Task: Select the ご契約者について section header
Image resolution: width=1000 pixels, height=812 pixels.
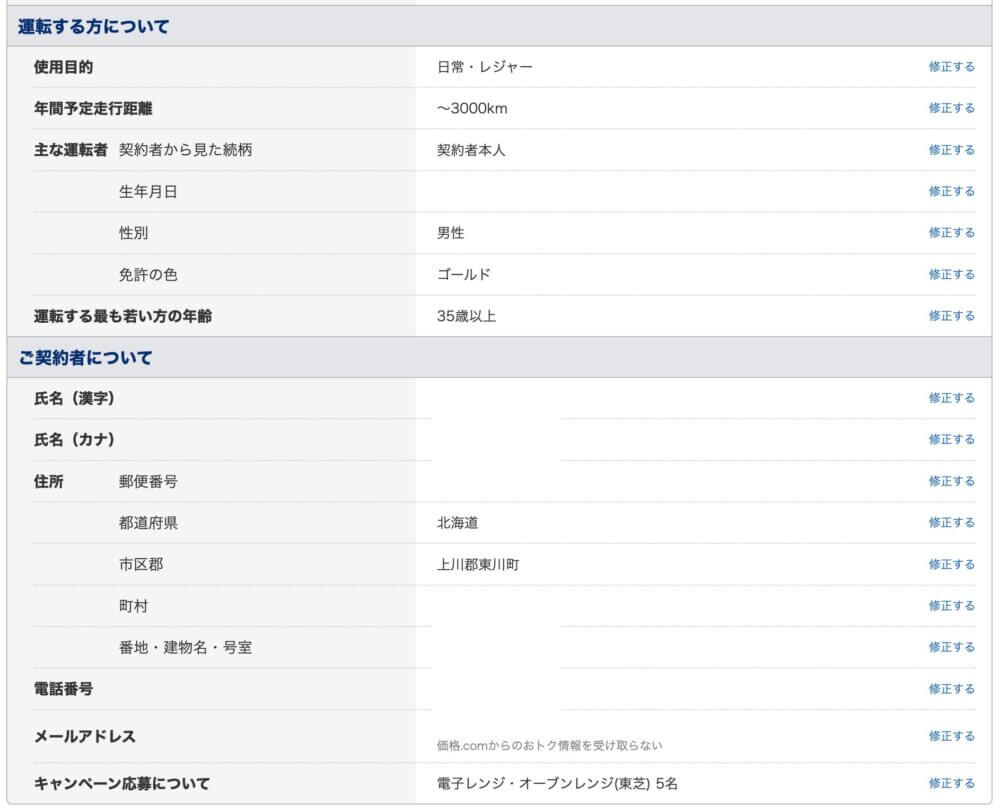Action: (85, 357)
